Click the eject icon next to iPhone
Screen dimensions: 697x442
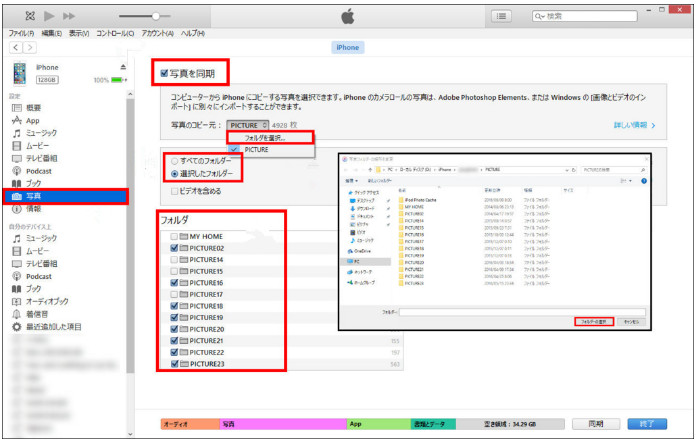click(123, 67)
